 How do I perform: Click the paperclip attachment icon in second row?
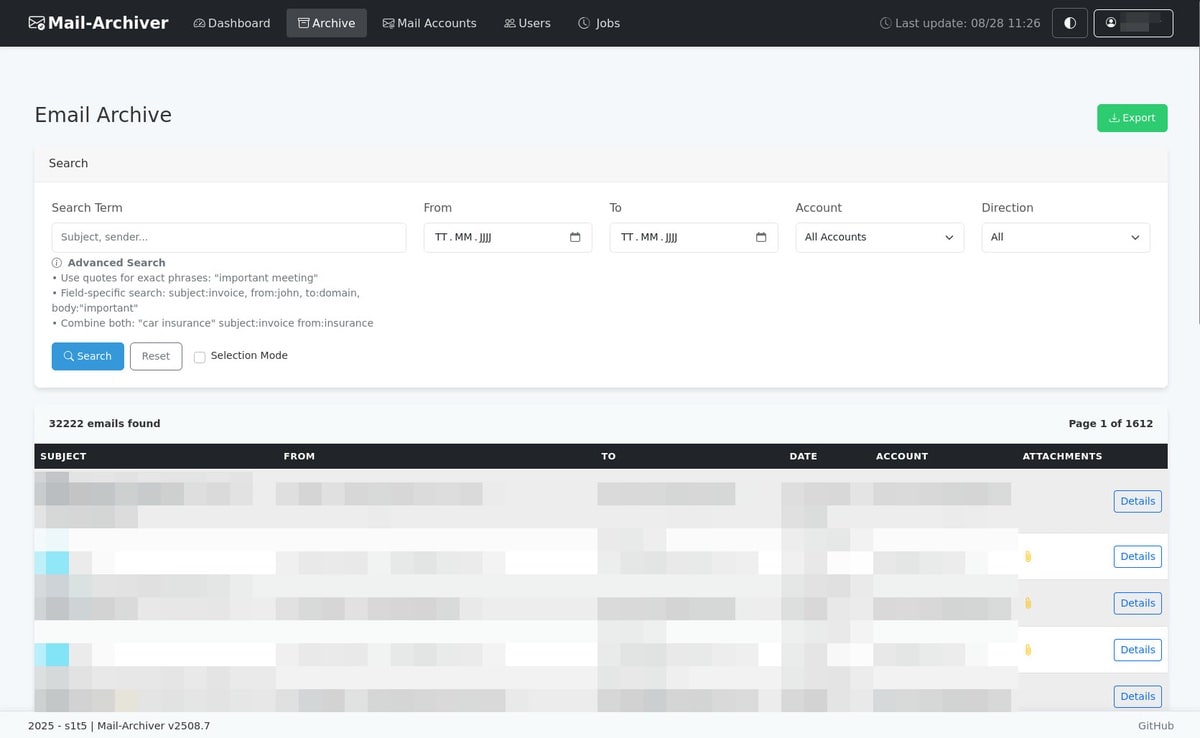click(1027, 556)
